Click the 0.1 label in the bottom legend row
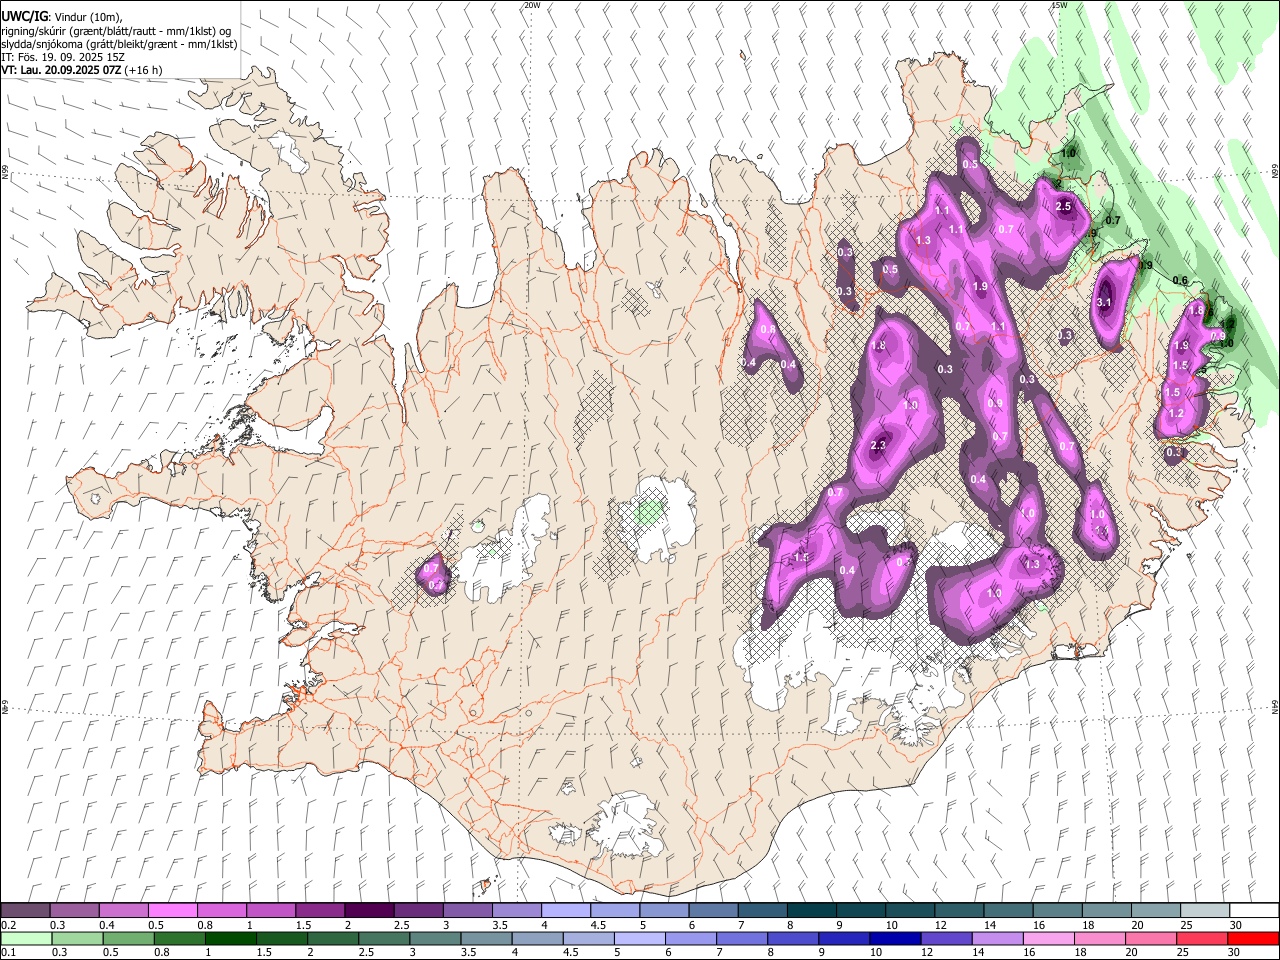Screen dimensions: 1280x960 pyautogui.click(x=9, y=952)
